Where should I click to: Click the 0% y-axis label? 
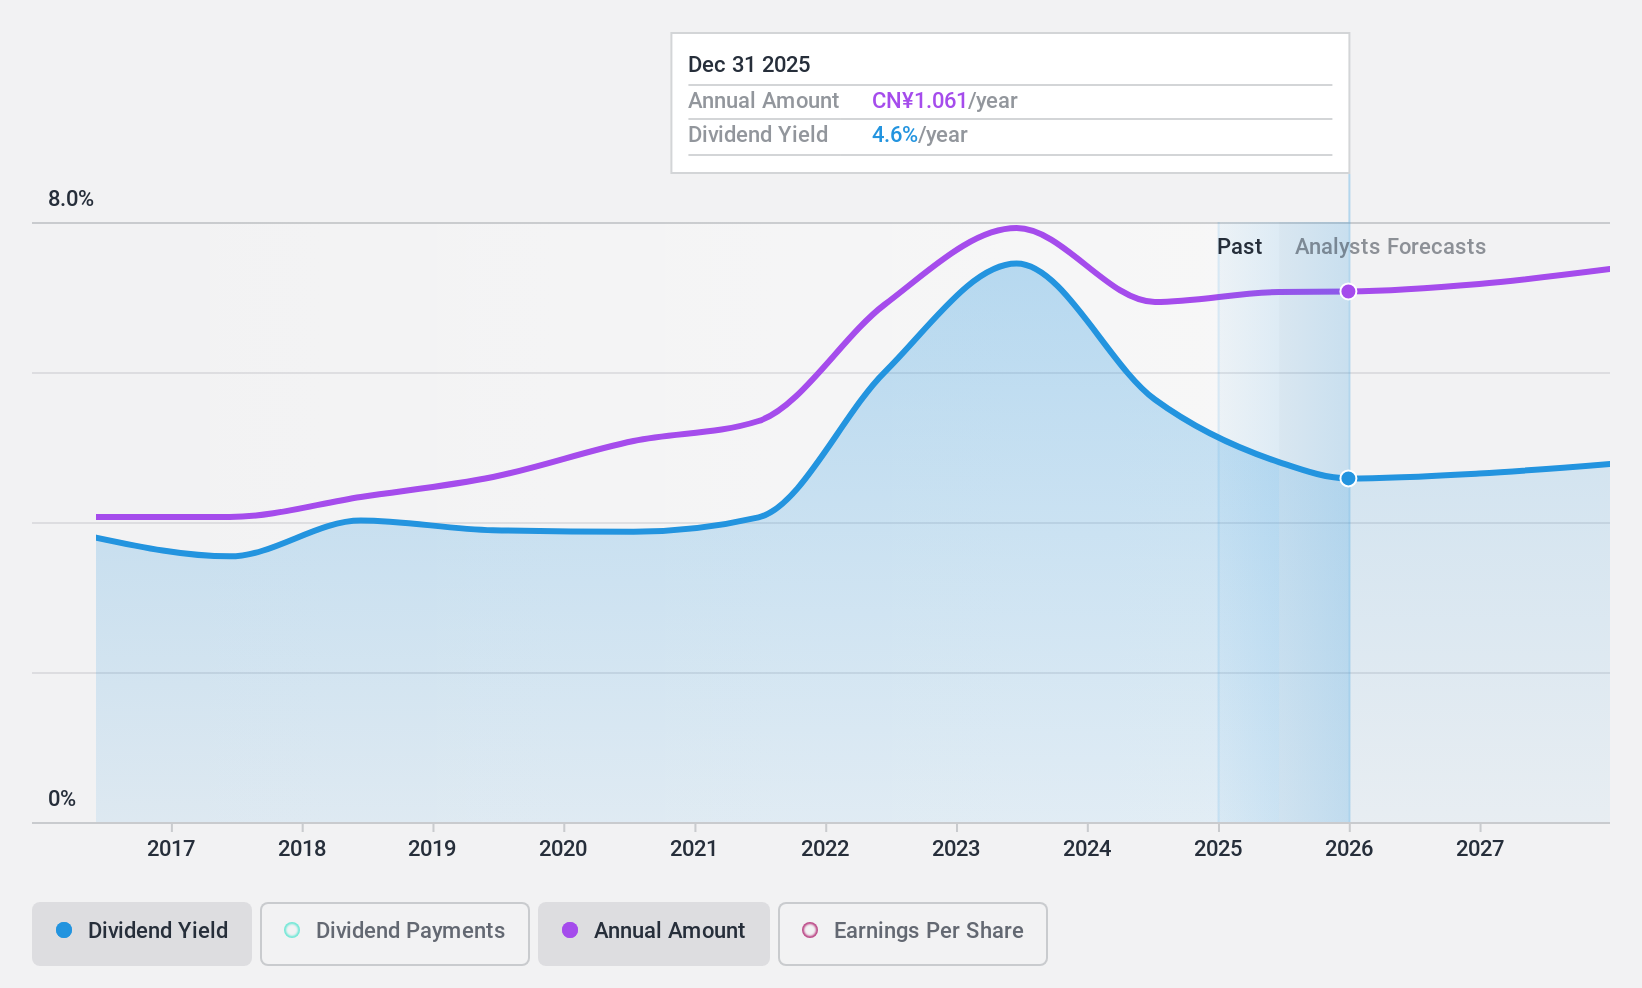62,799
